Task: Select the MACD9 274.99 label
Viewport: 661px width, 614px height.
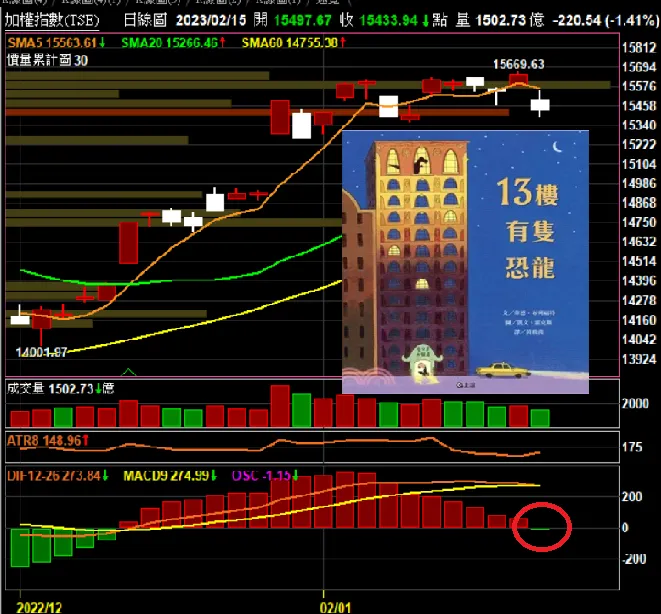Action: pyautogui.click(x=170, y=476)
